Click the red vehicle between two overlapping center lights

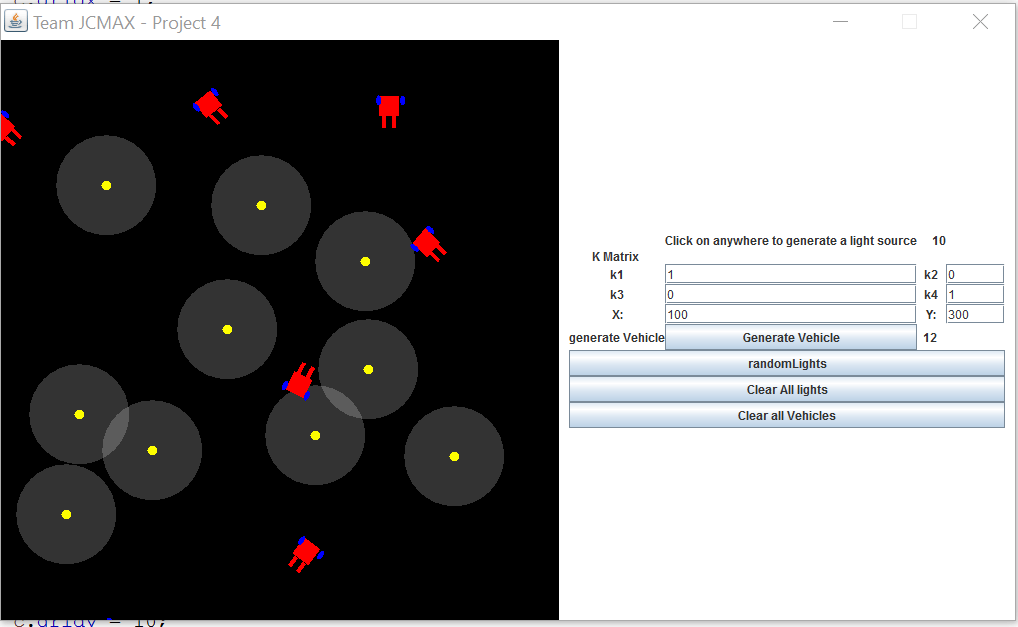click(x=299, y=380)
